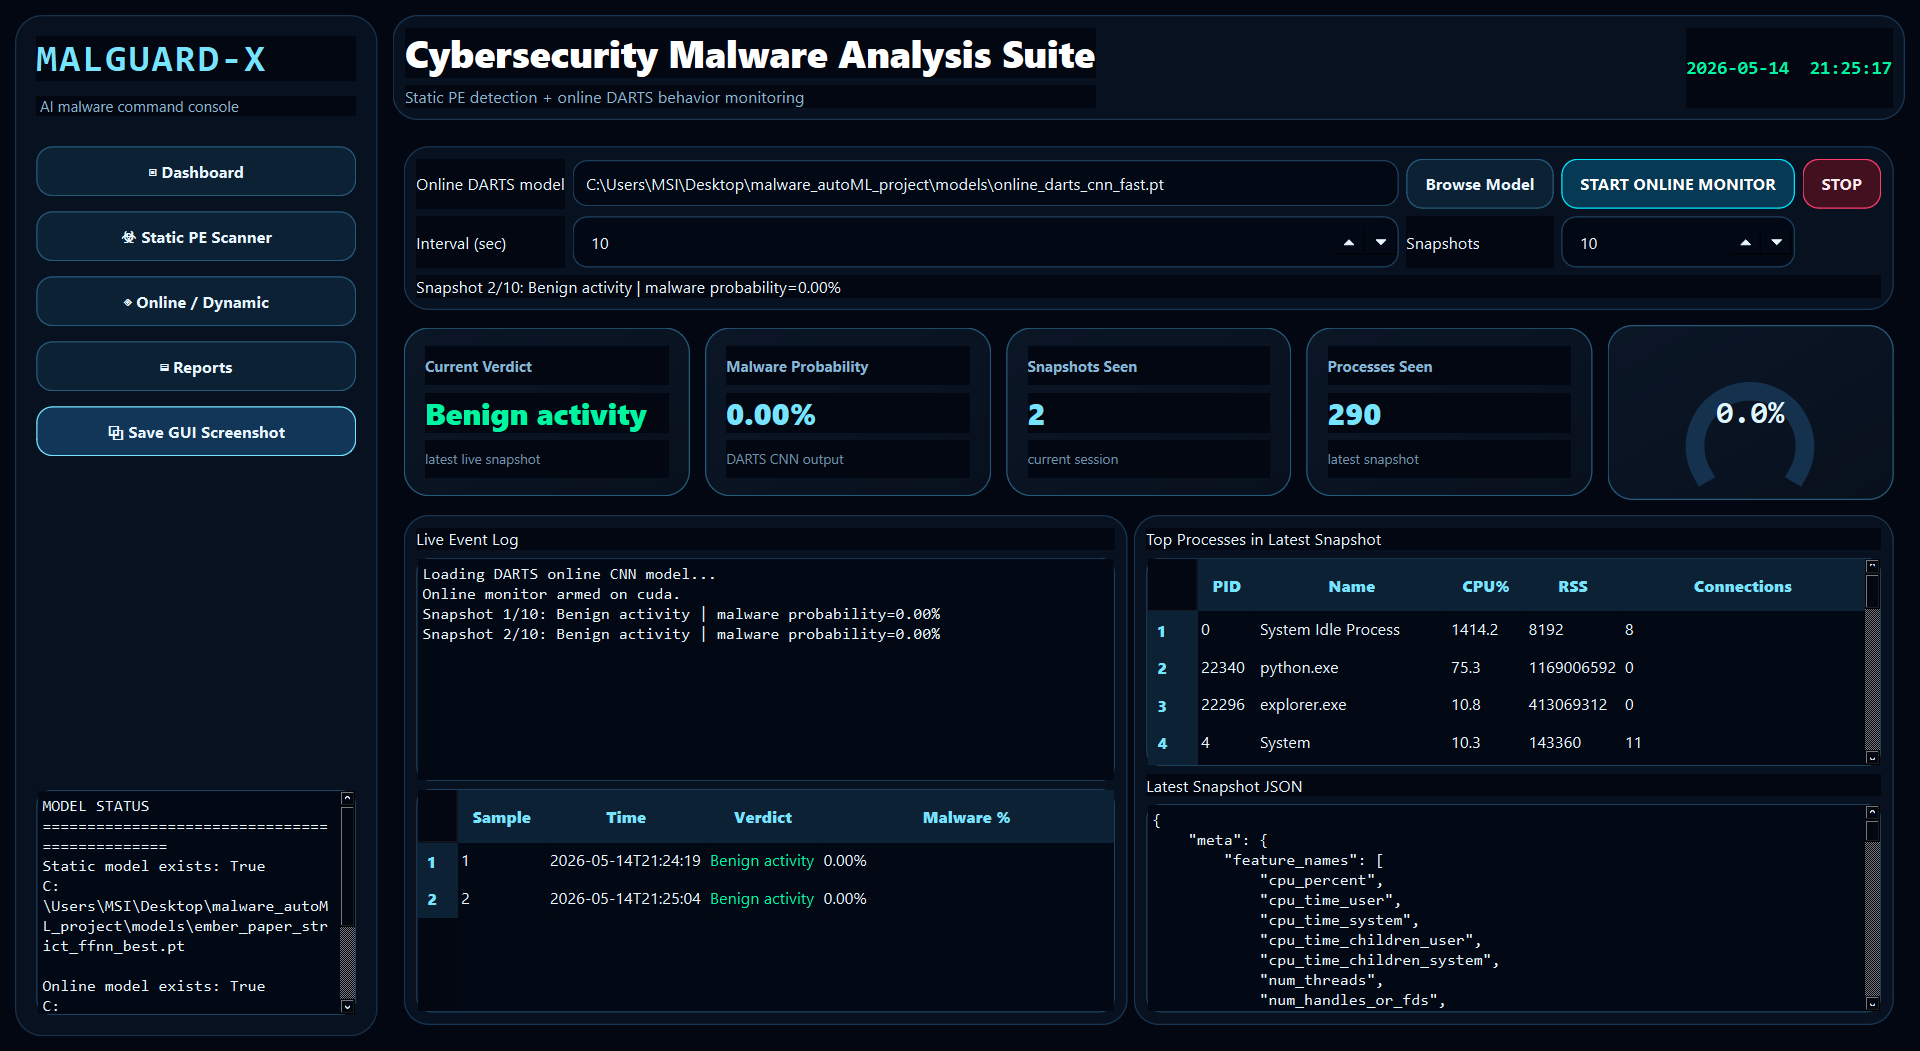
Task: Open the Dashboard page
Action: 196,172
